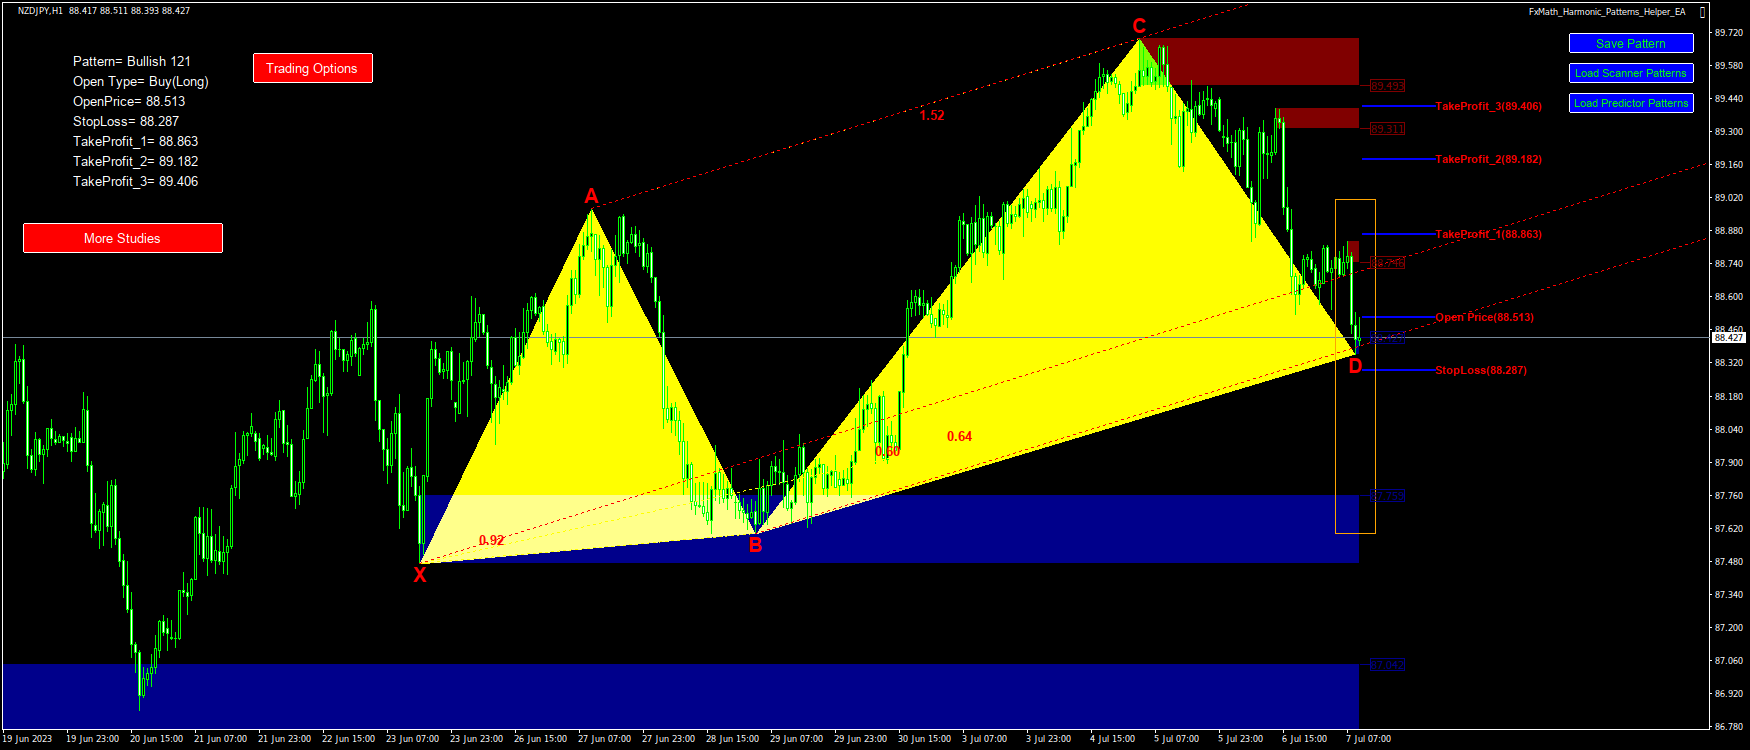Select the TakeProfit_1(88.863) line label
Image resolution: width=1750 pixels, height=750 pixels.
click(1488, 234)
